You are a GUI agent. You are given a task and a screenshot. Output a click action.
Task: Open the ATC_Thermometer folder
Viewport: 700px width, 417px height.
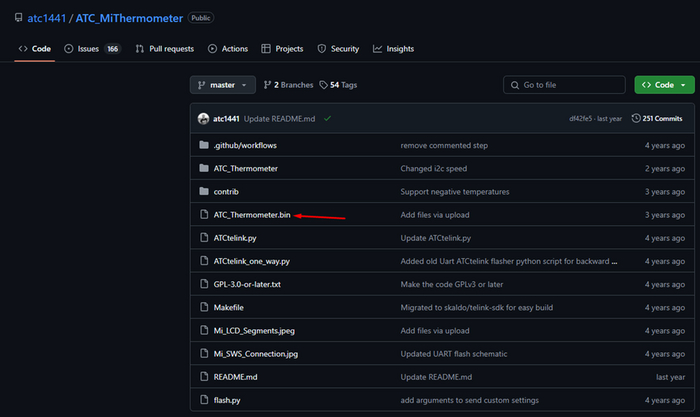[x=246, y=169]
